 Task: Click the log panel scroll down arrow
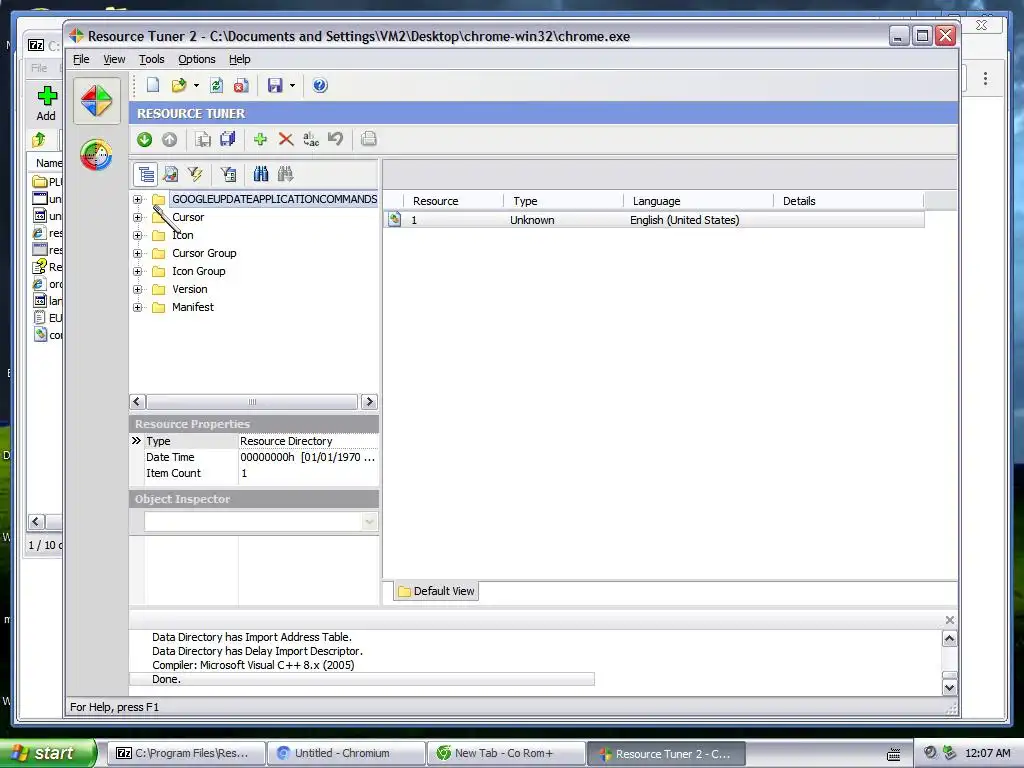pos(950,687)
